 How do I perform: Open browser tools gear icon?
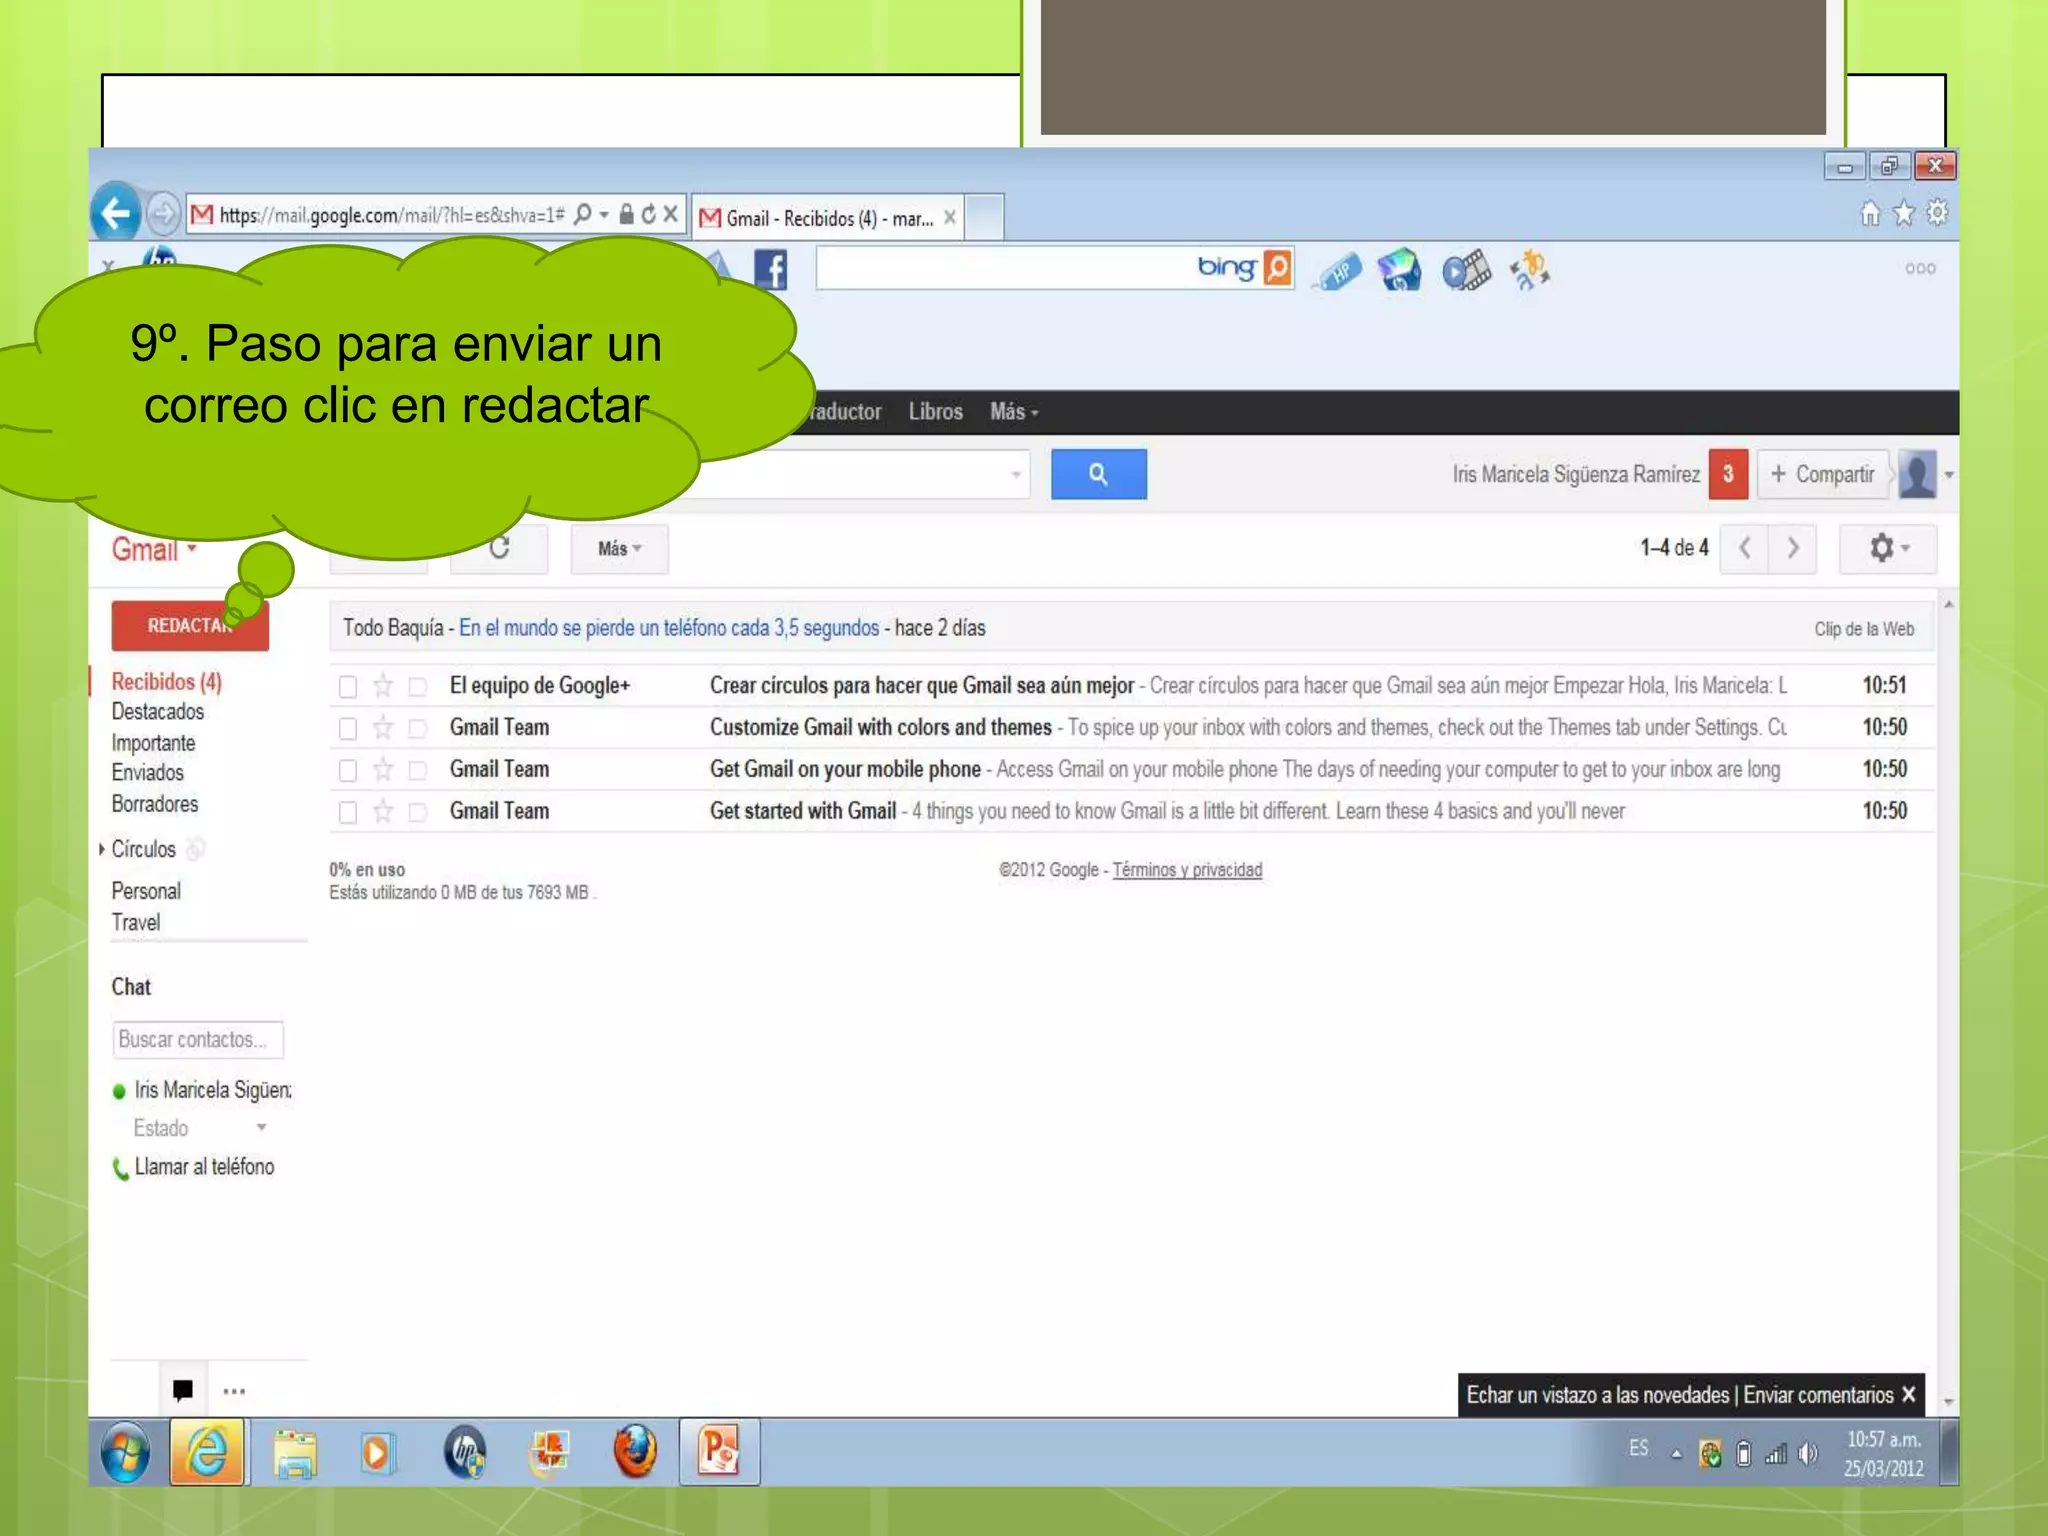point(1938,214)
